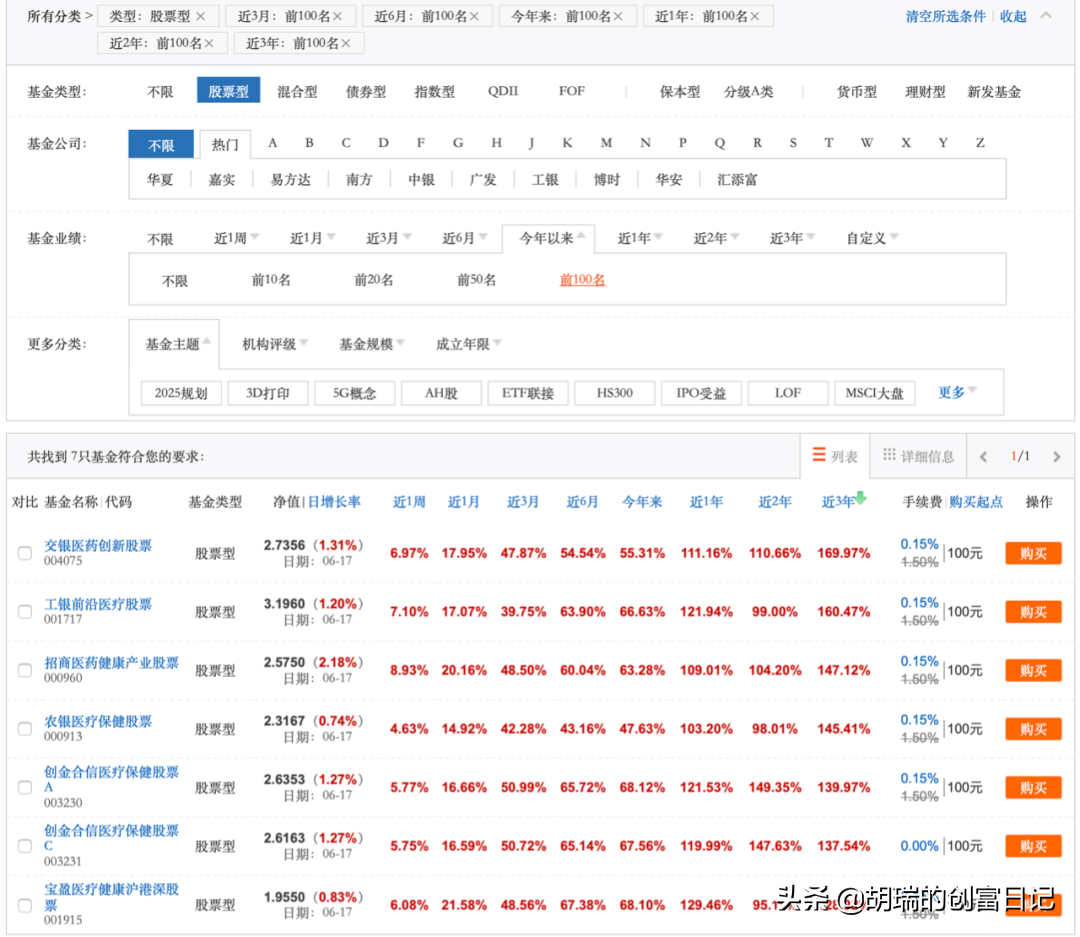
Task: Click 清空所选条件 to clear filters
Action: (x=946, y=16)
